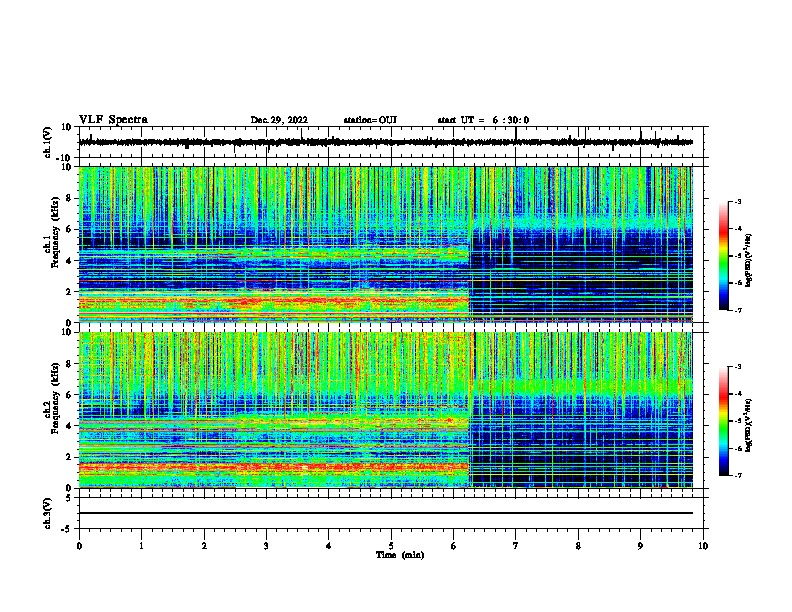Click the 5 tick on ch.3(V) axis
Image resolution: width=792 pixels, height=612 pixels.
tap(69, 498)
